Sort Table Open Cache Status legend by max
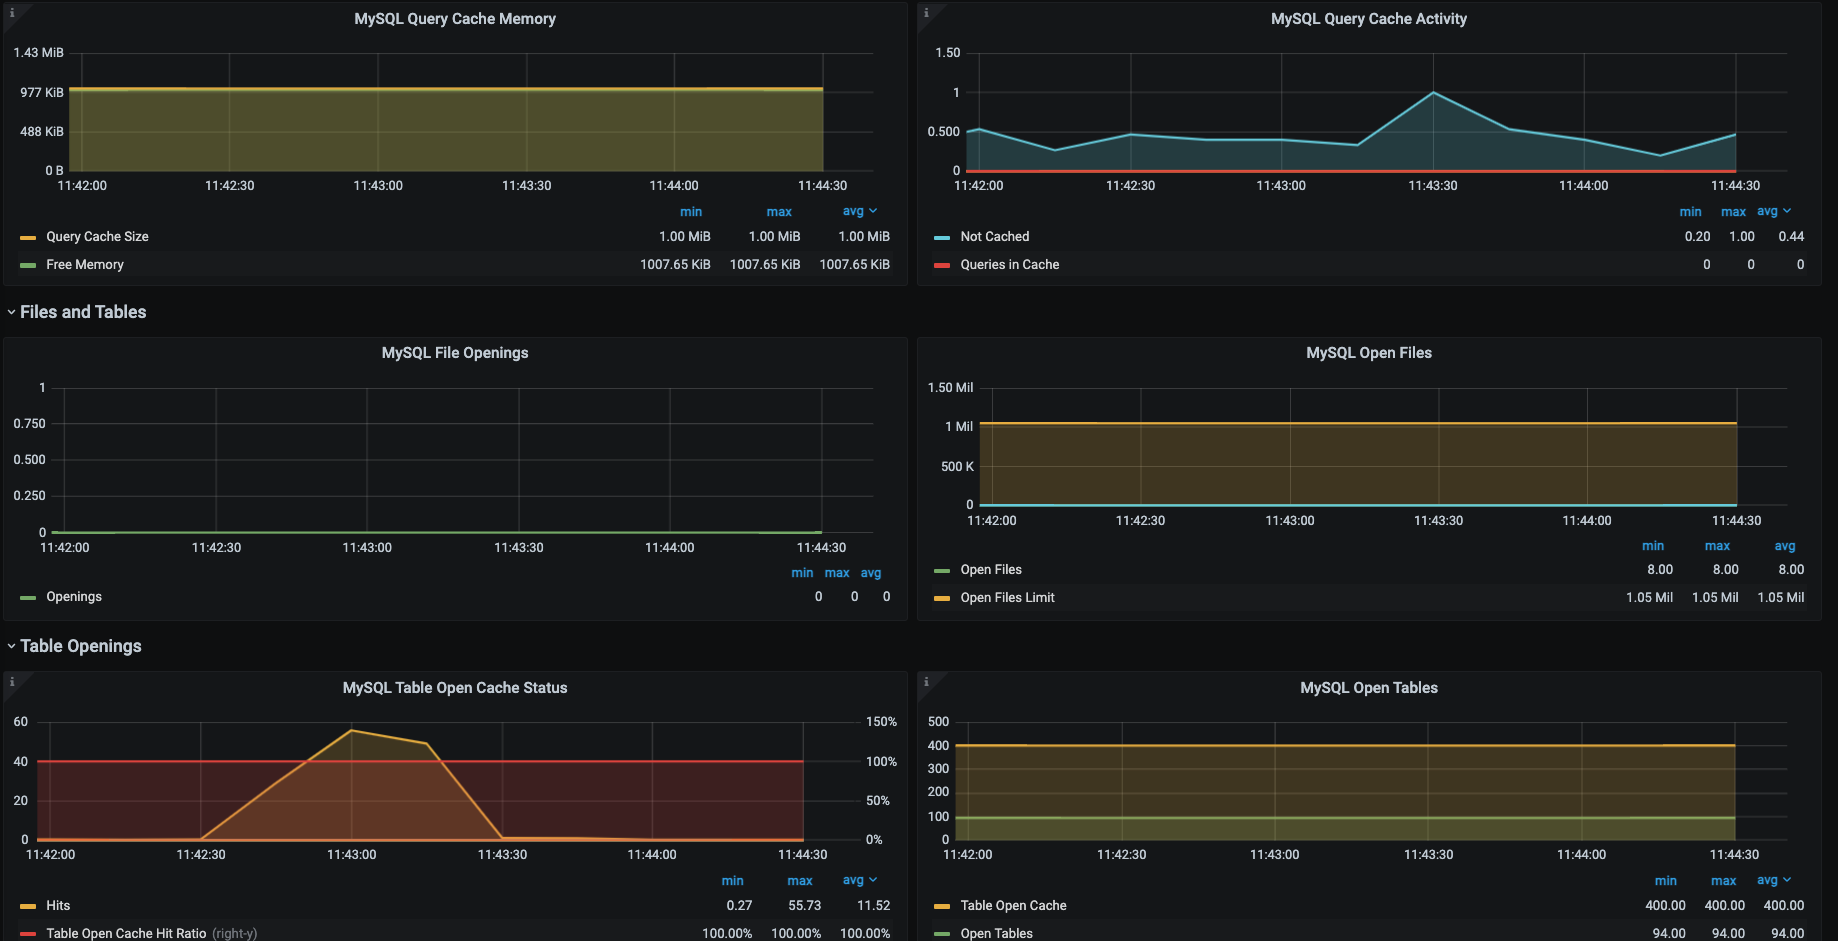The image size is (1838, 941). [x=800, y=881]
